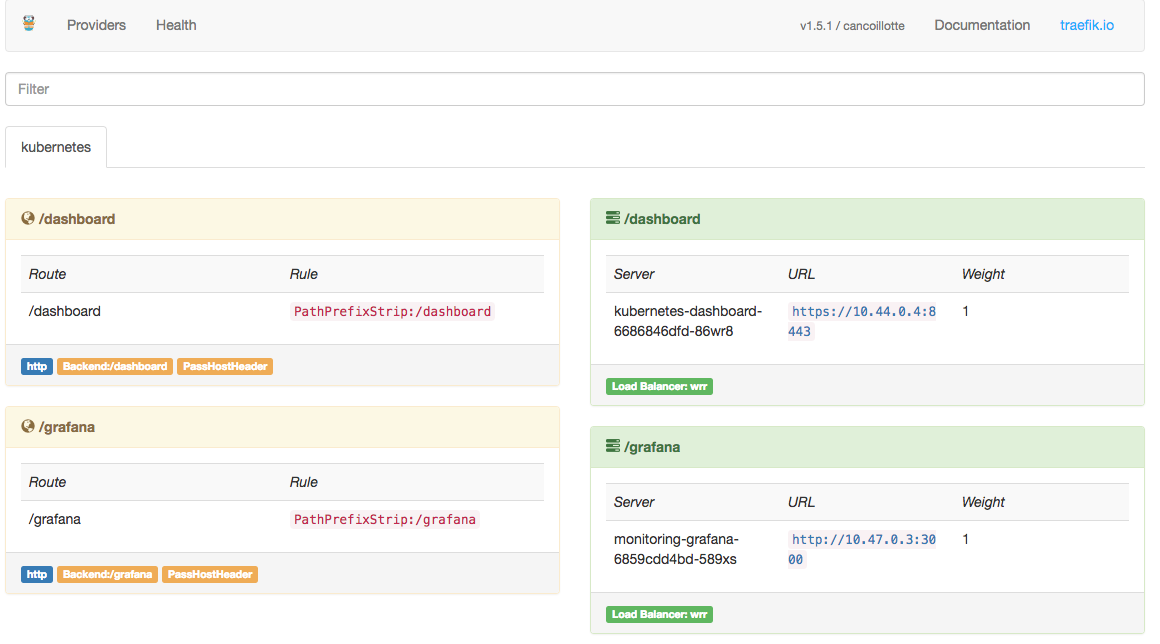
Task: Click Load Balancer: wrr badge under /grafana
Action: point(659,614)
